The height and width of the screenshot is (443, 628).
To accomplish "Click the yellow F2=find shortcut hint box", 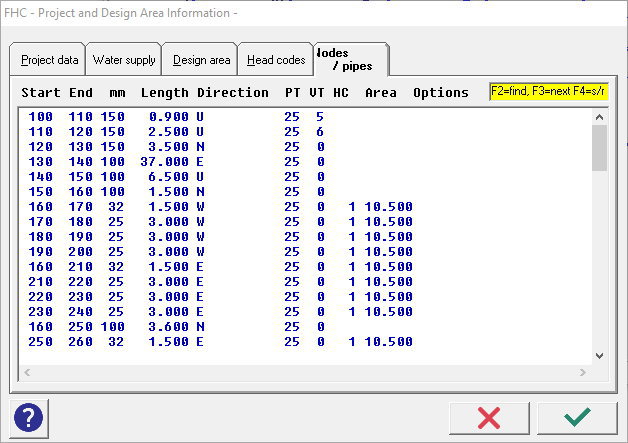I will [x=548, y=92].
